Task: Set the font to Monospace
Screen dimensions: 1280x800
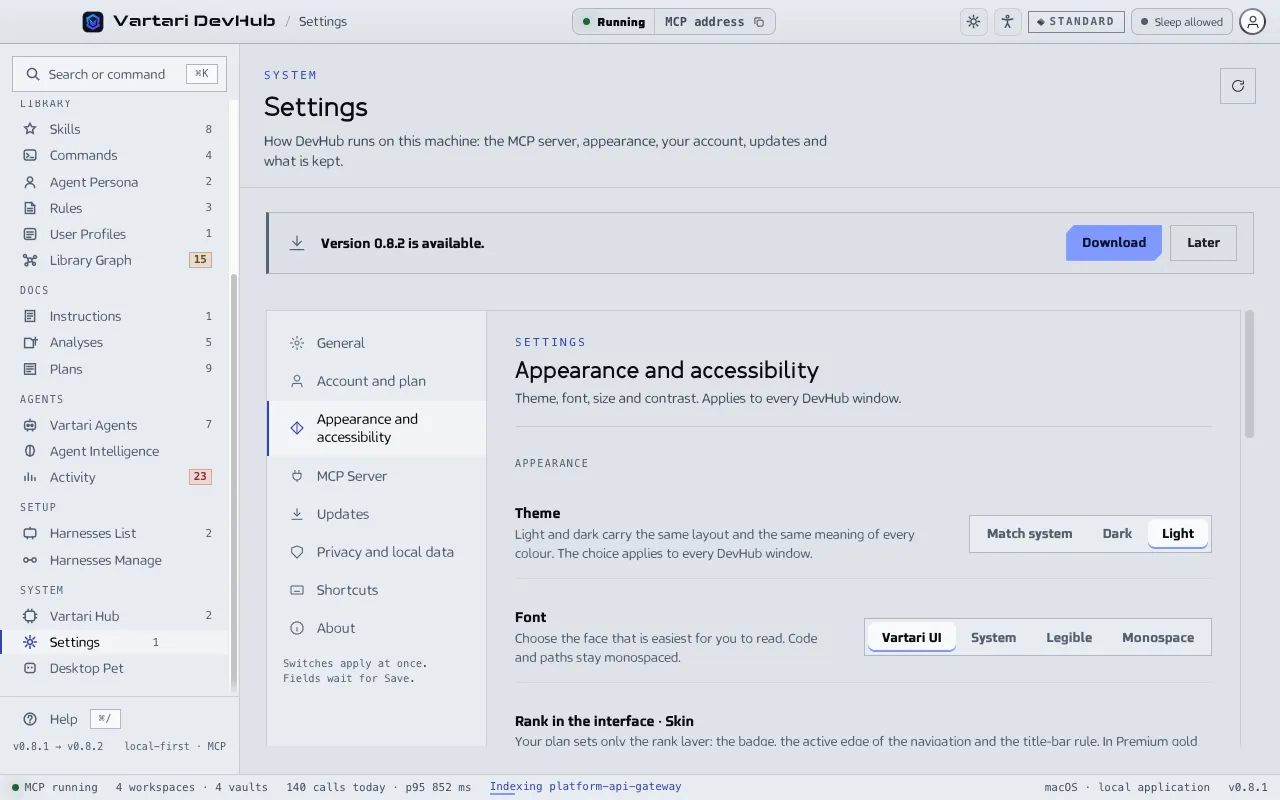Action: (x=1158, y=638)
